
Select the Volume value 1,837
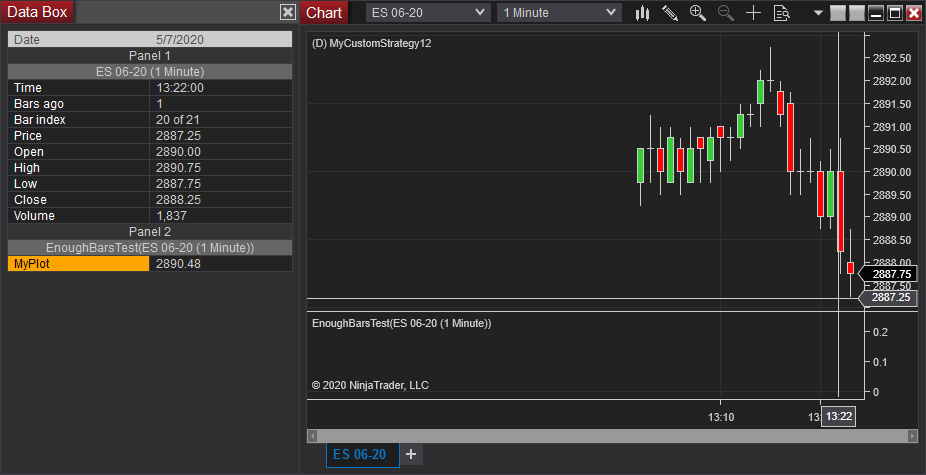point(171,216)
